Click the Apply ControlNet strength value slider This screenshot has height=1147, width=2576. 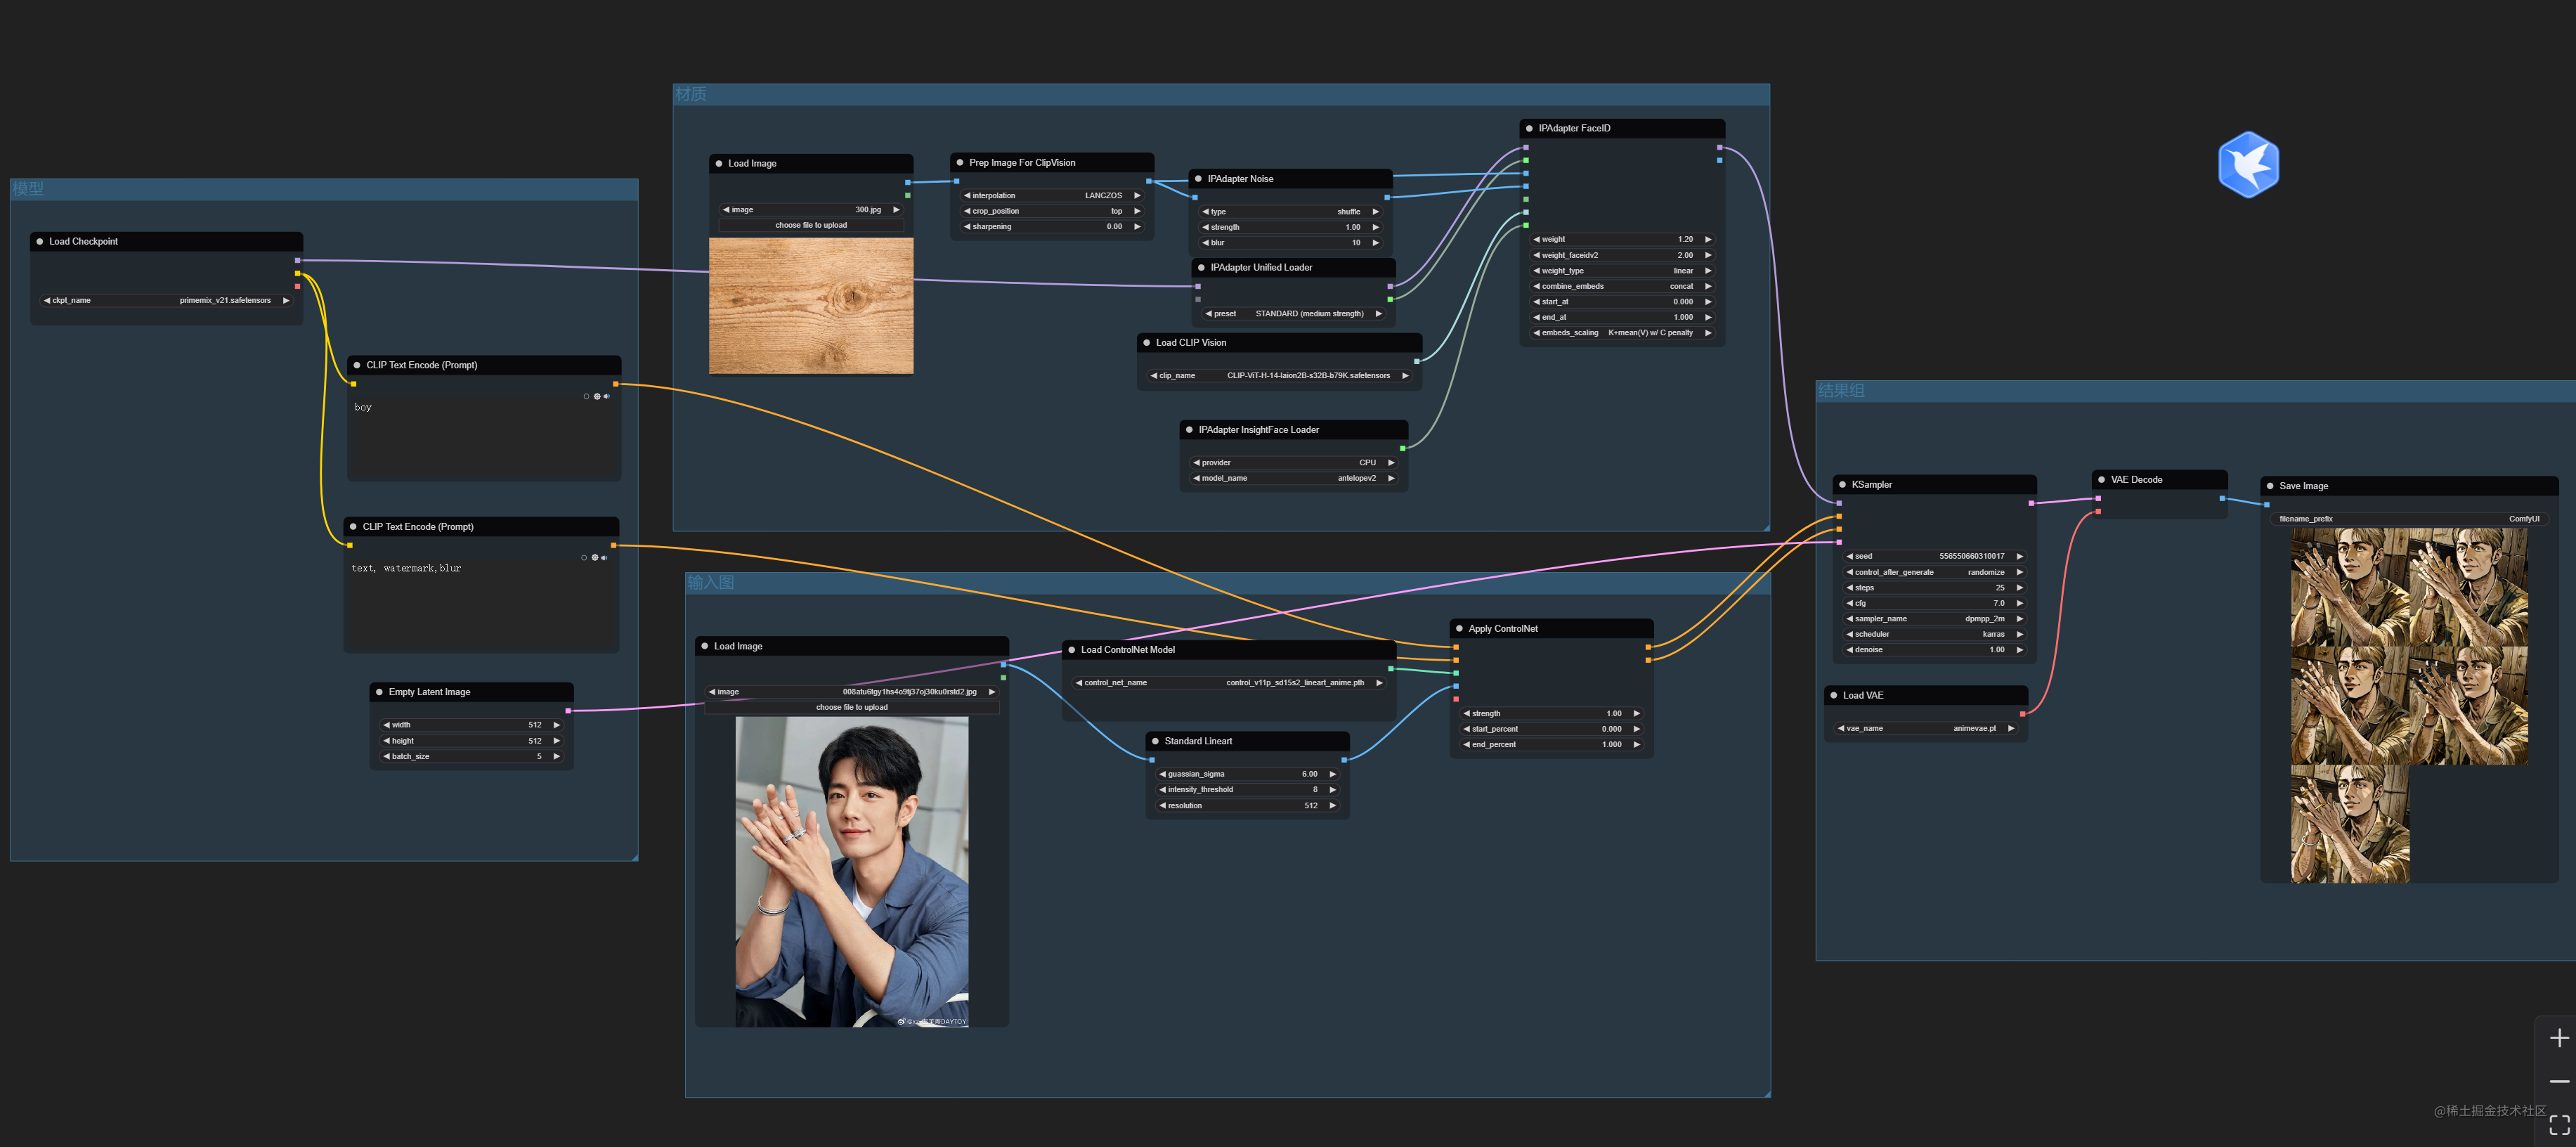1552,713
